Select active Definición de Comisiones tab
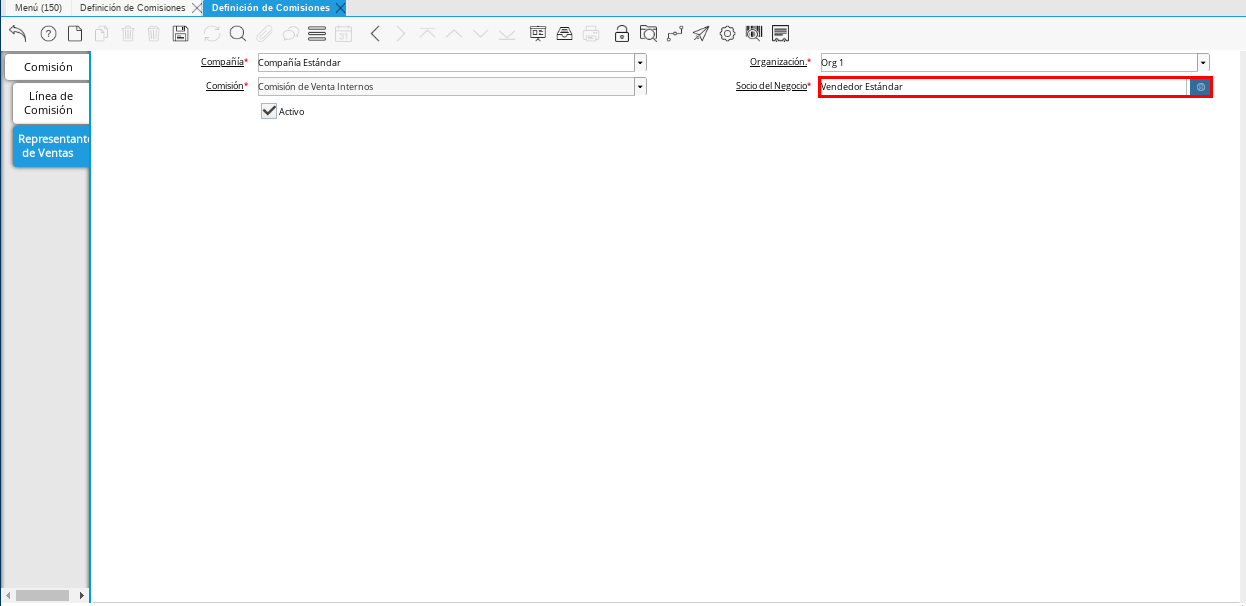The width and height of the screenshot is (1246, 606). click(270, 7)
